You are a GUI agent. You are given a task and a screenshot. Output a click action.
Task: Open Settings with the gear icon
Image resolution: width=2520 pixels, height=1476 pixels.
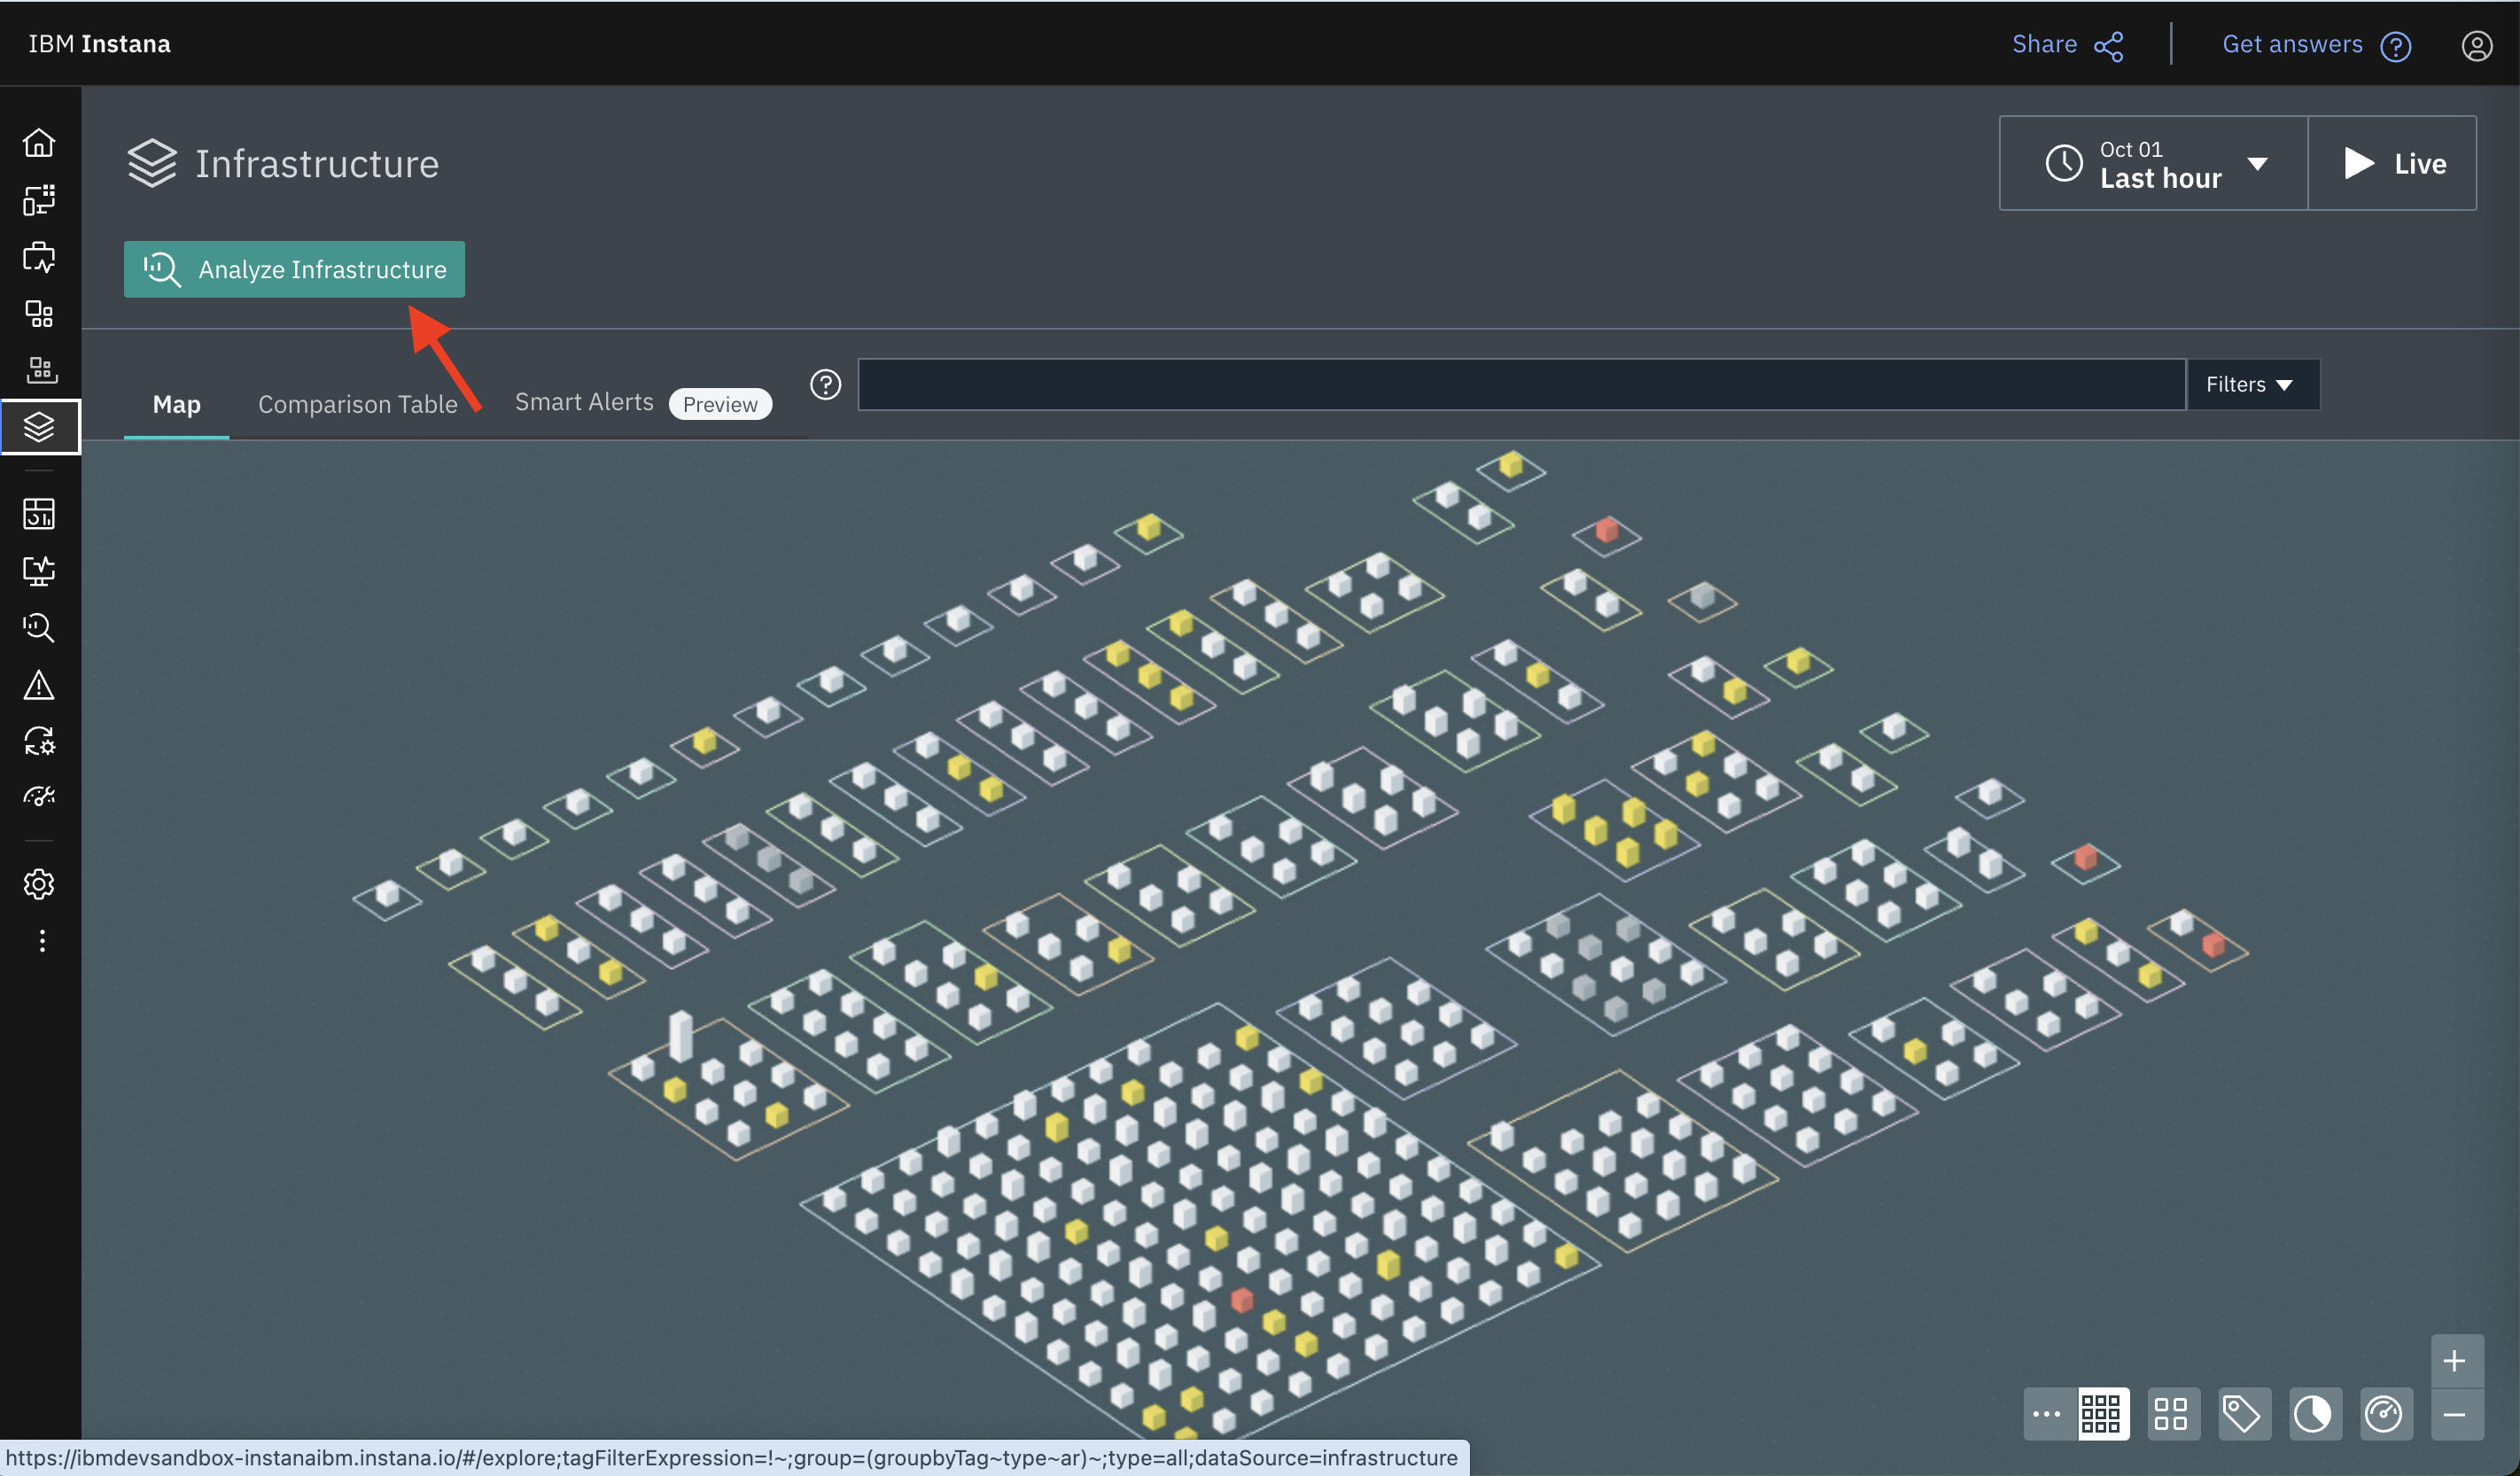pyautogui.click(x=40, y=884)
